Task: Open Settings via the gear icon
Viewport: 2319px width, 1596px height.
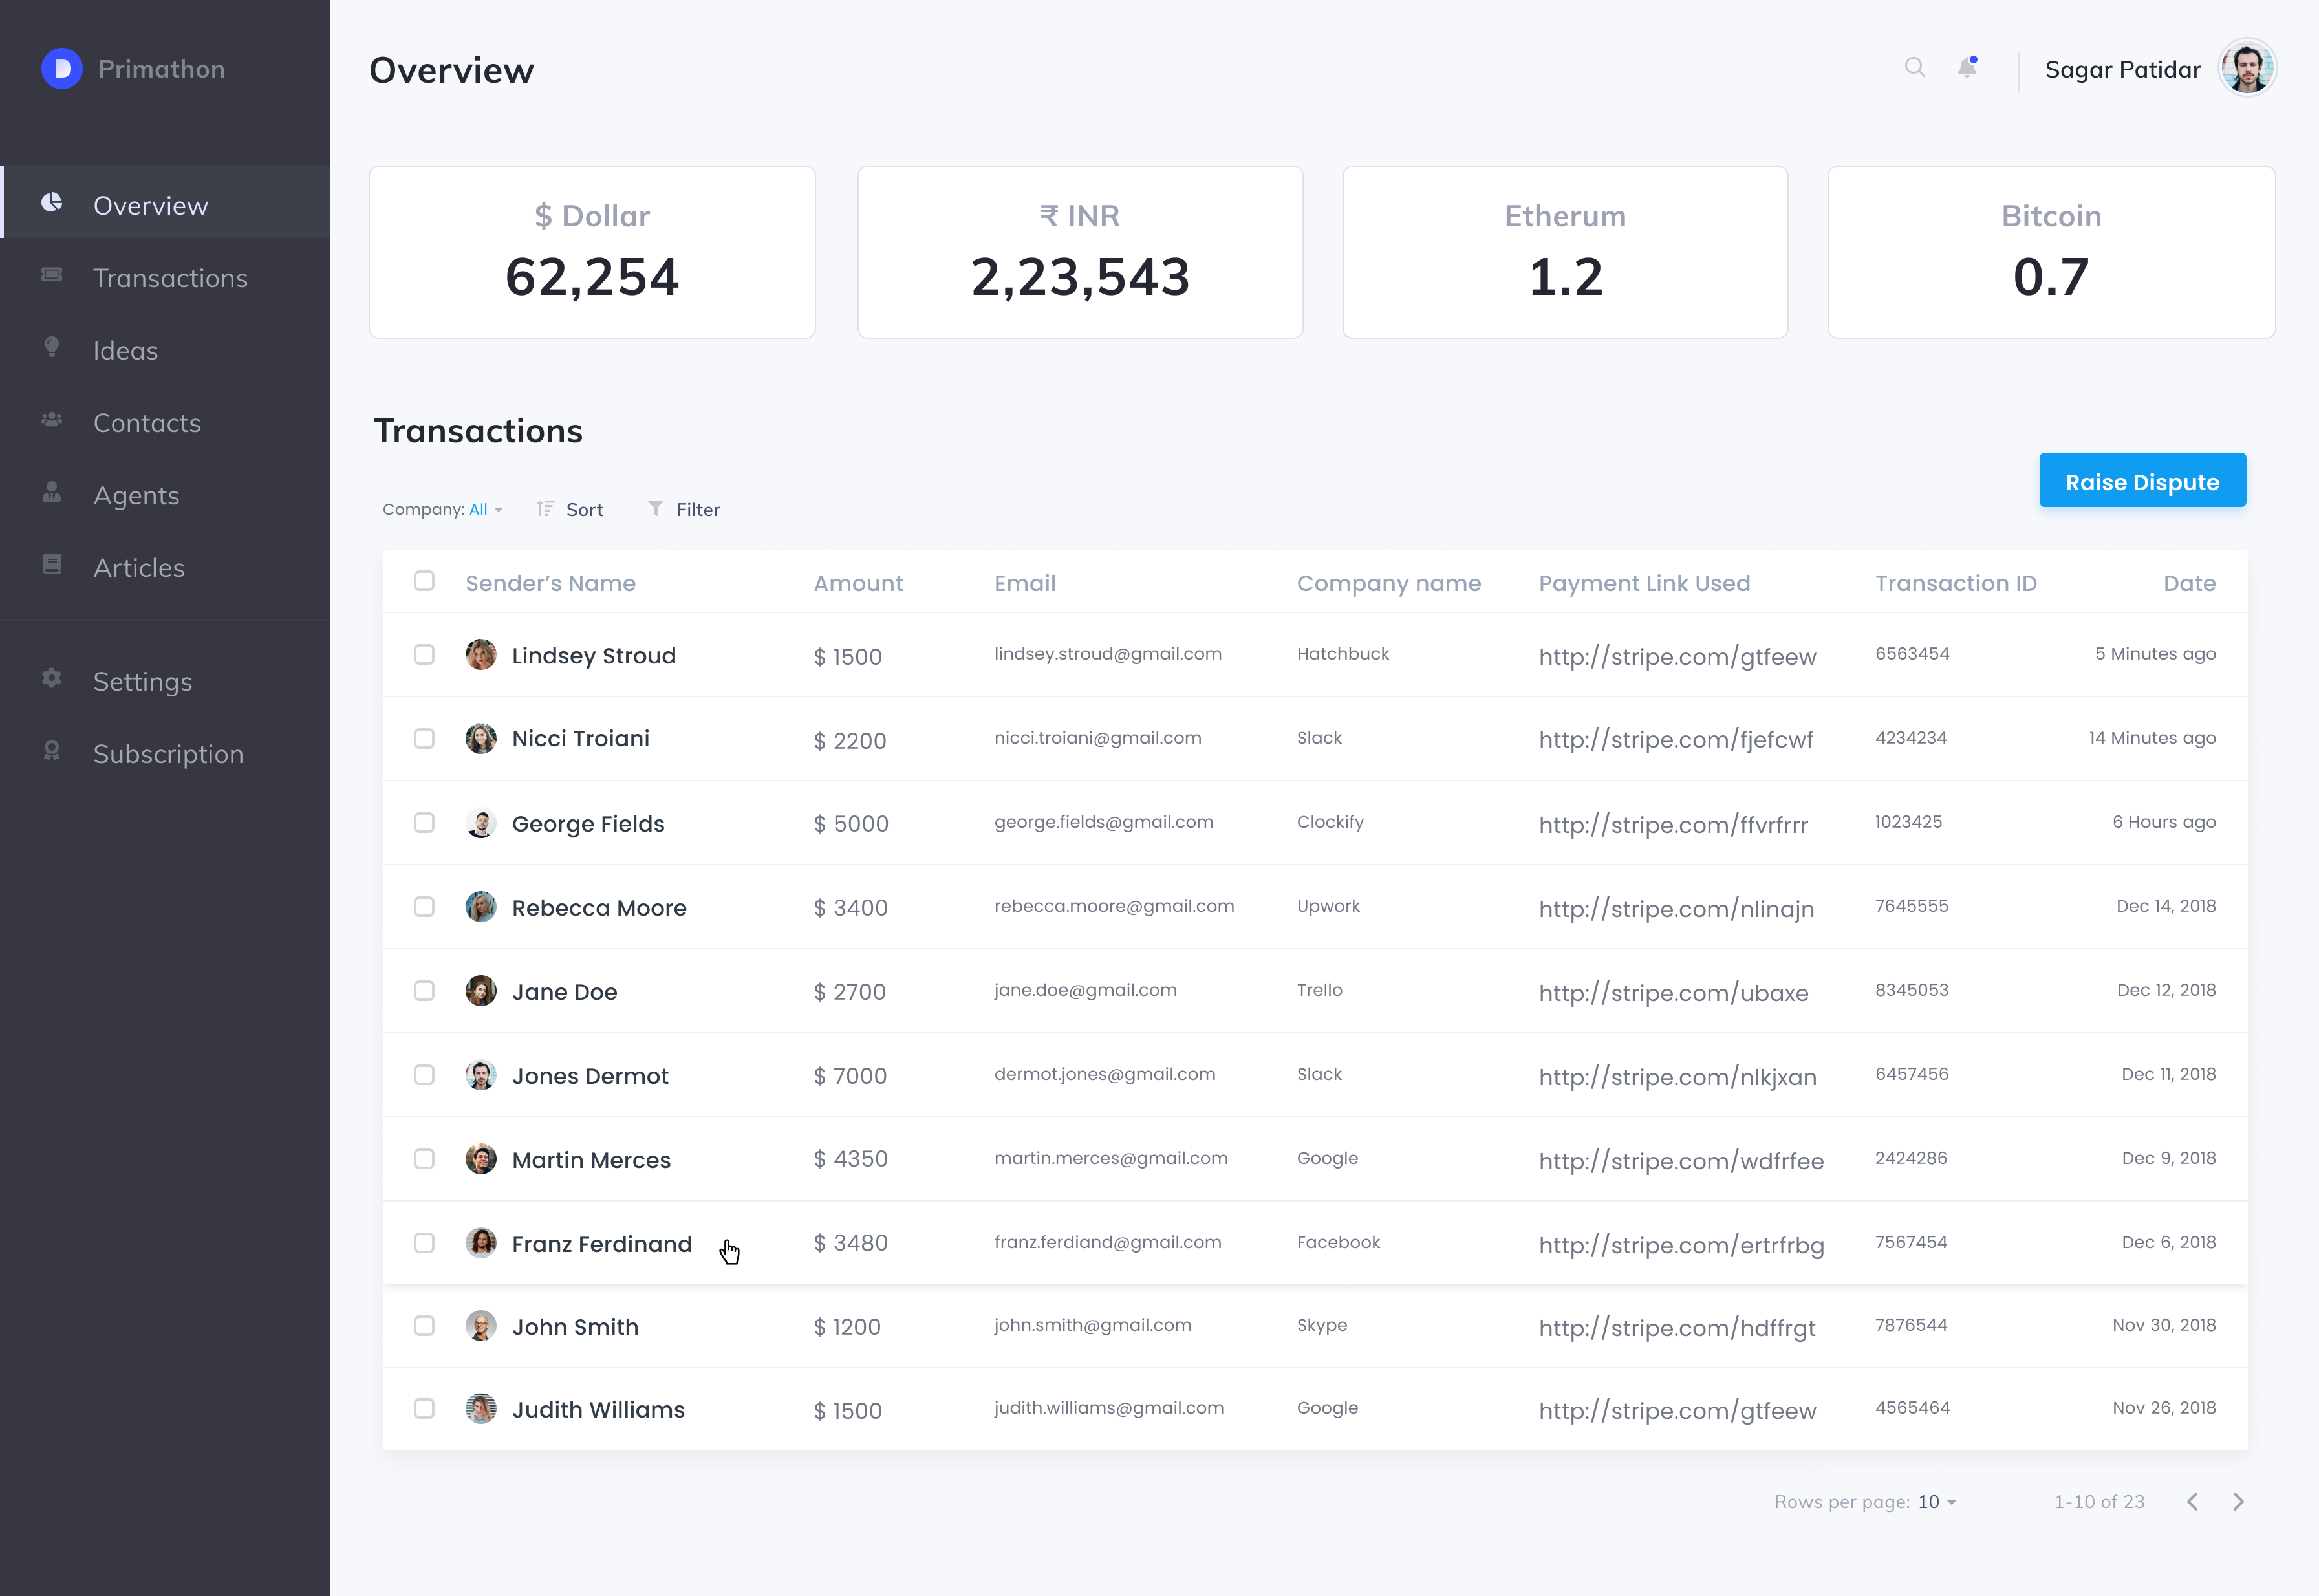Action: (51, 679)
